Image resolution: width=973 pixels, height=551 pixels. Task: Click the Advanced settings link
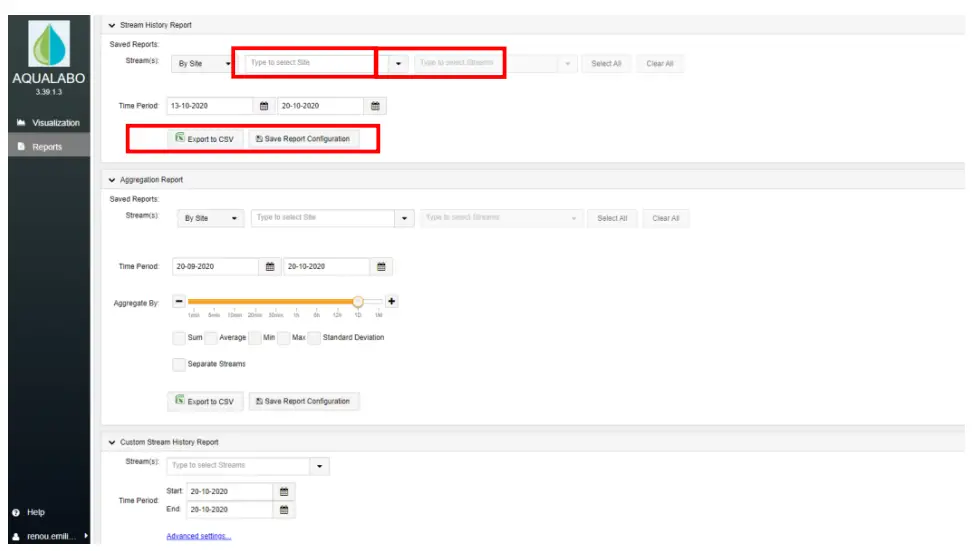[x=199, y=537]
